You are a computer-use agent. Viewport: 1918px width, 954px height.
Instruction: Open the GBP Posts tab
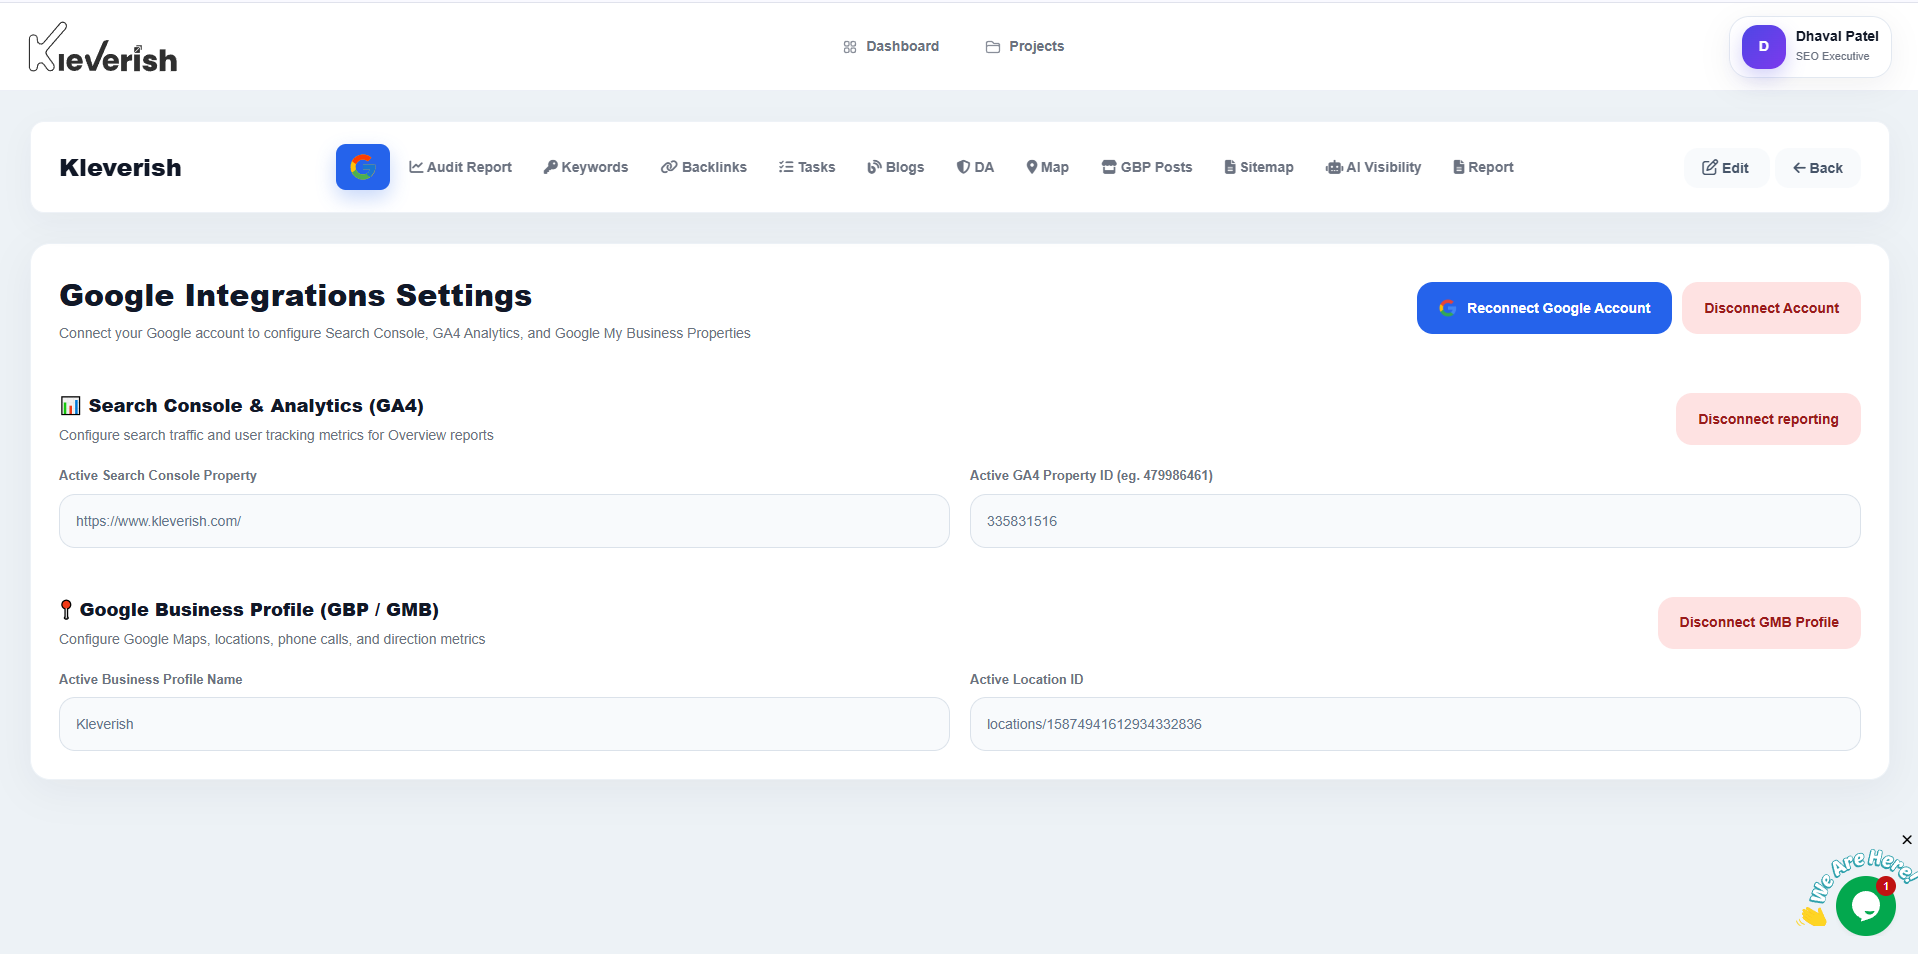(1147, 167)
